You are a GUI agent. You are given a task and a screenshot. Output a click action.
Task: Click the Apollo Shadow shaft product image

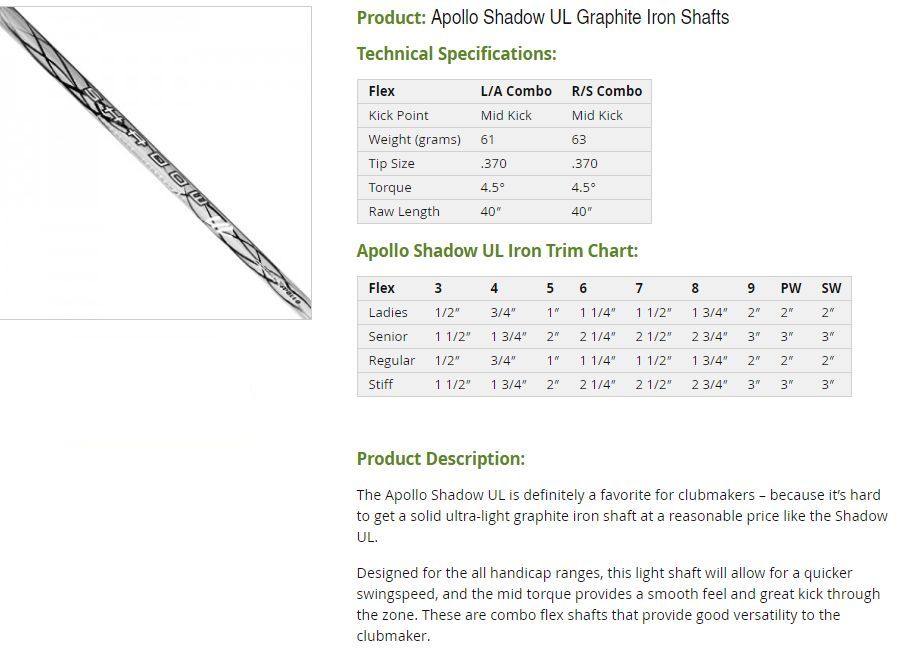155,163
